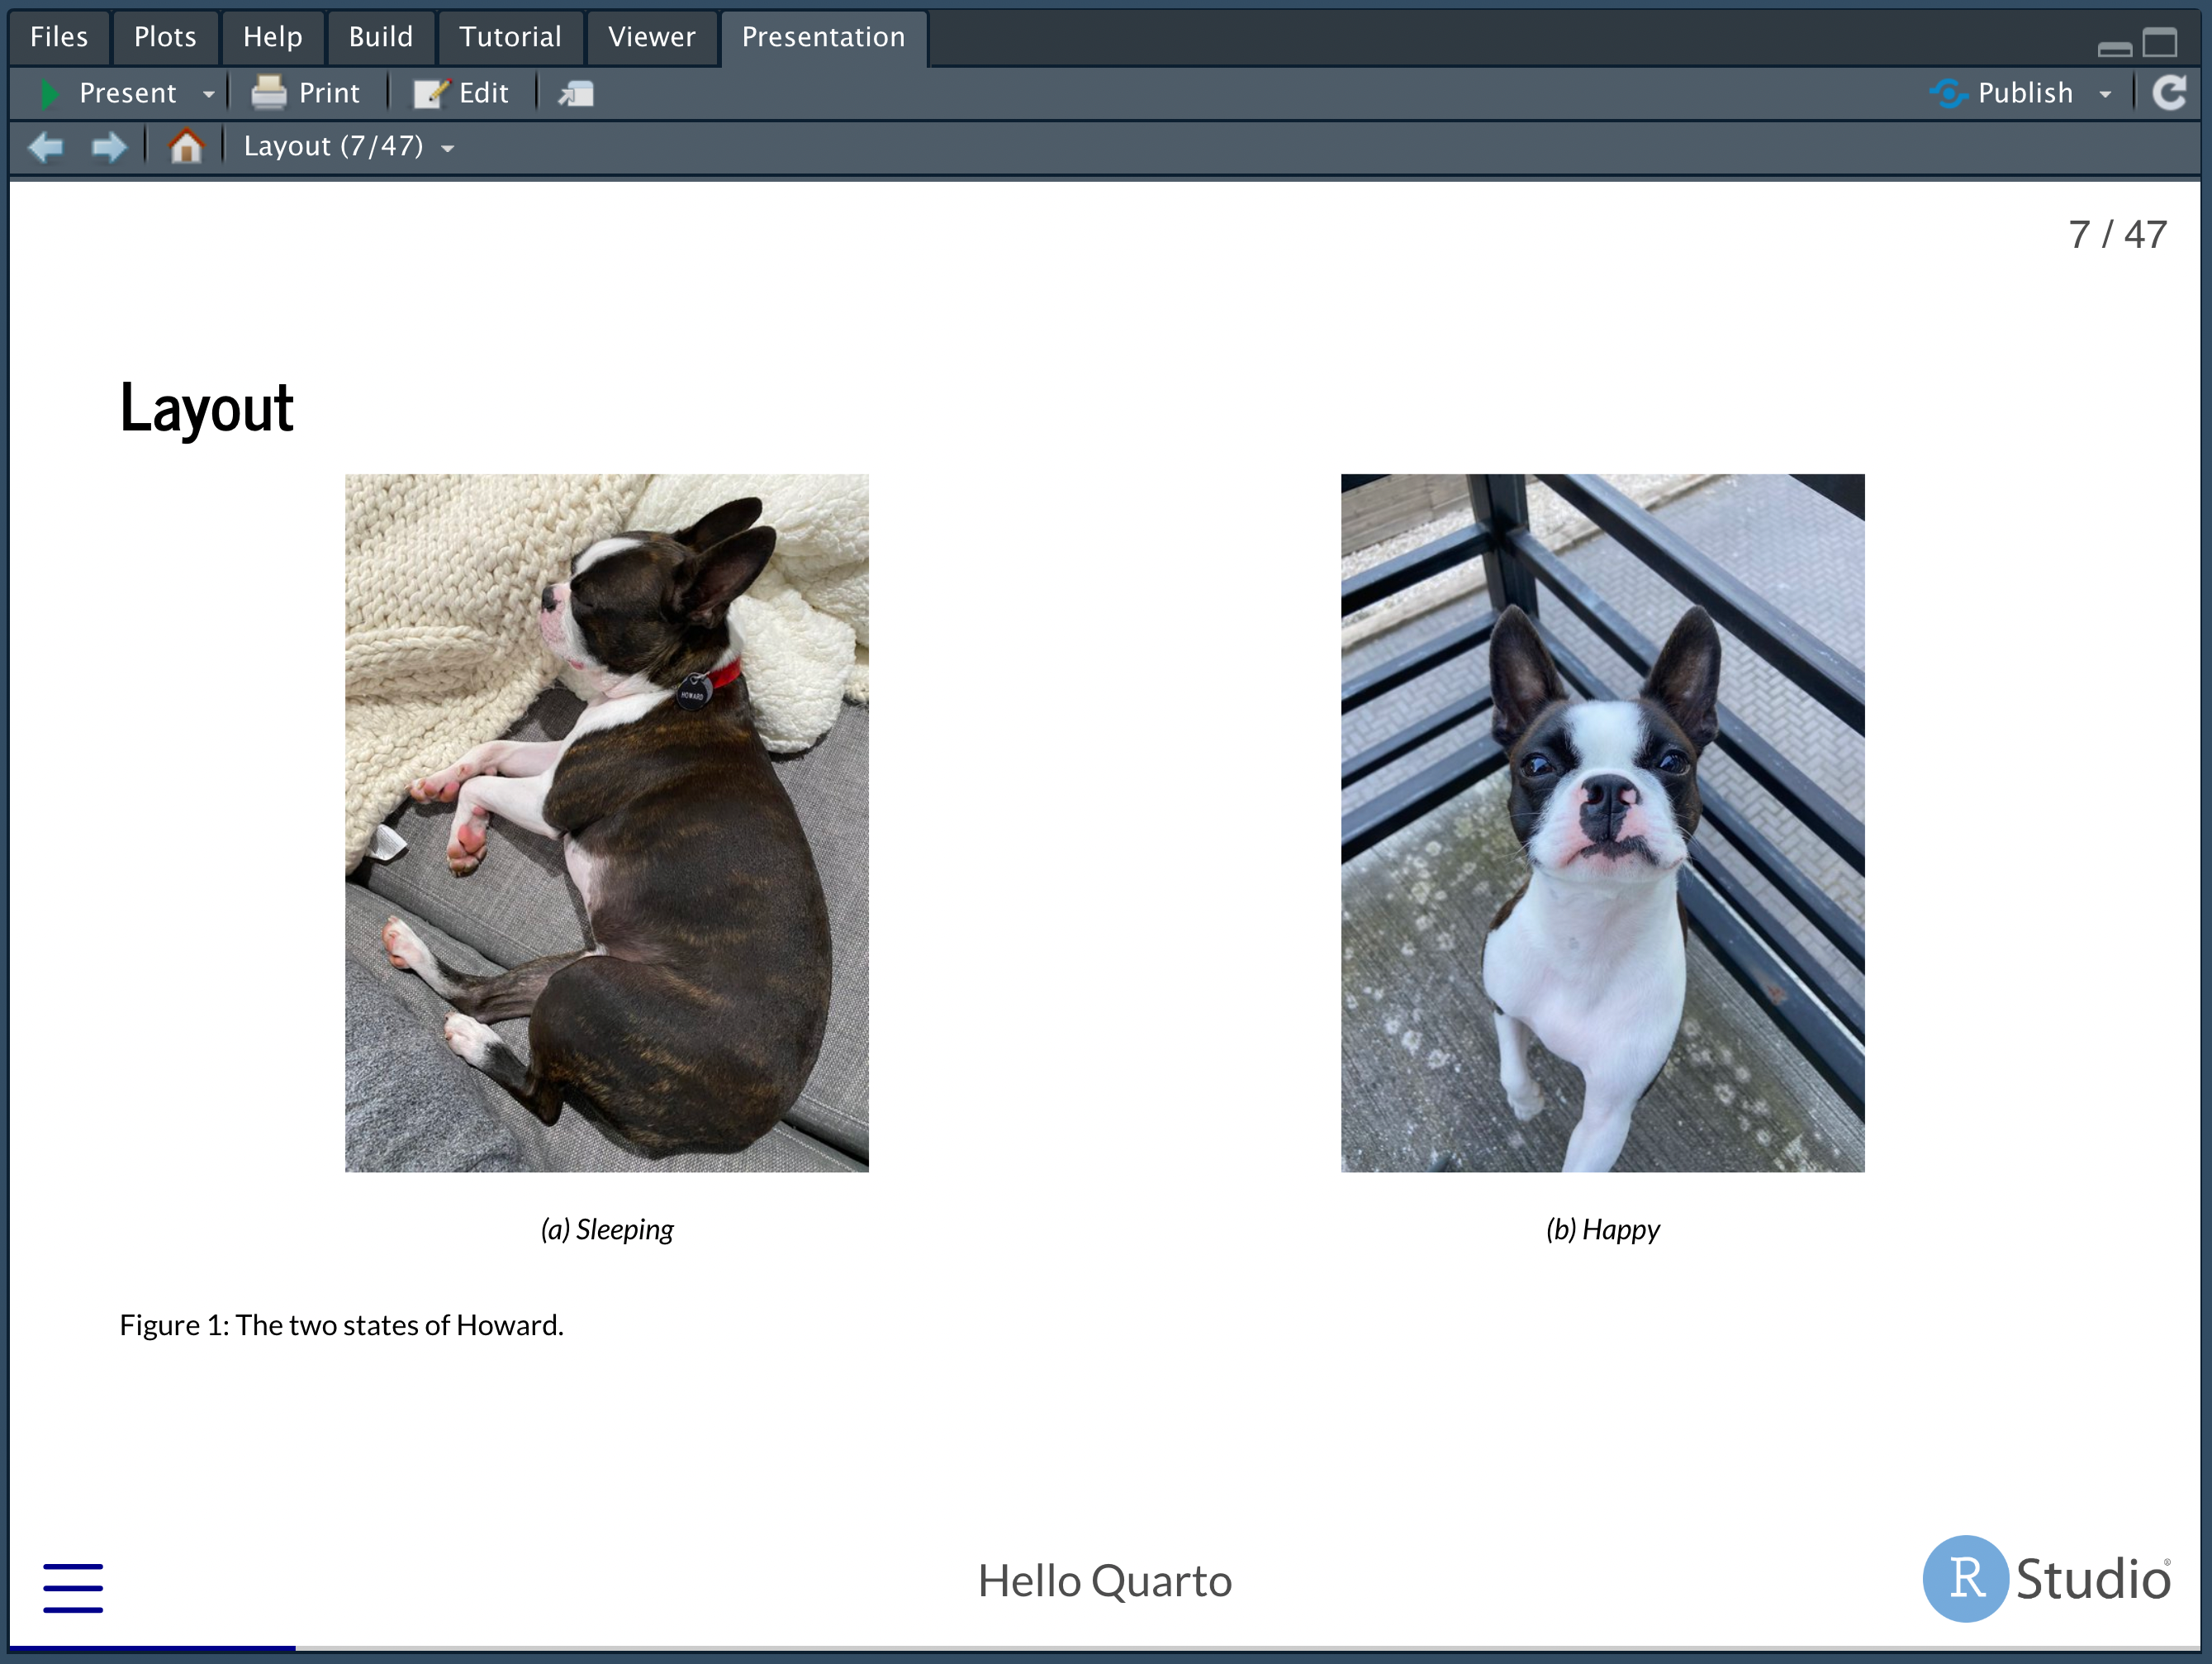
Task: Open the slide hamburger menu
Action: pyautogui.click(x=73, y=1587)
